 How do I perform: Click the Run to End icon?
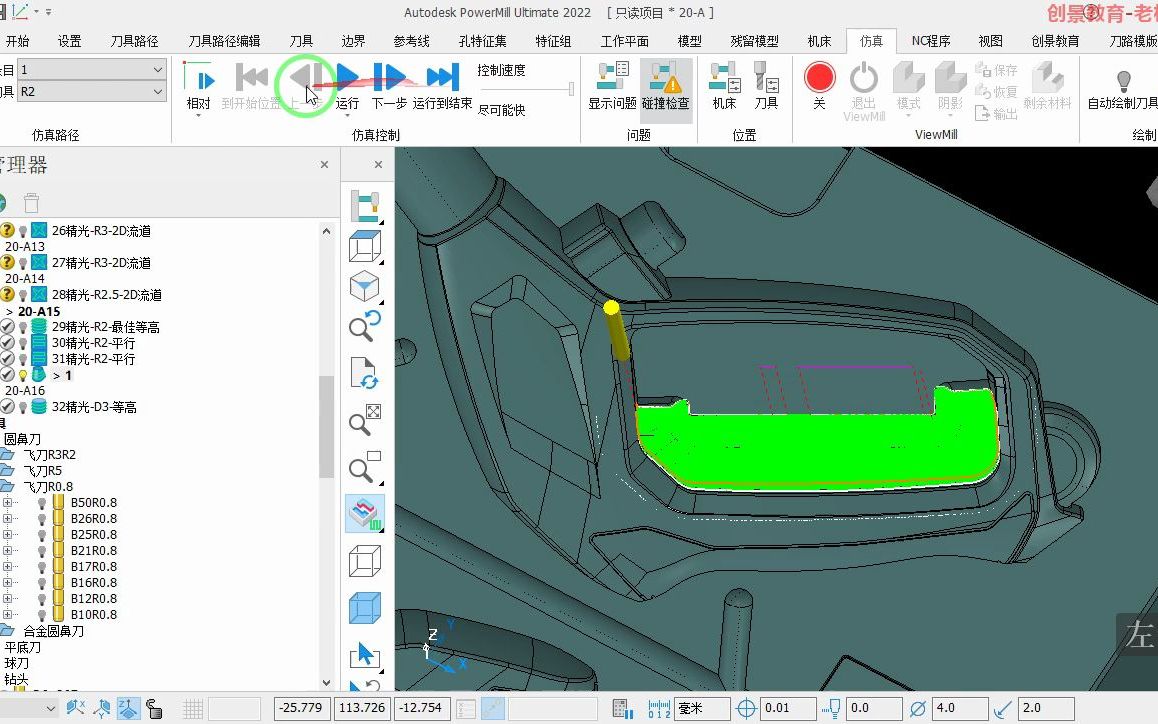(442, 77)
